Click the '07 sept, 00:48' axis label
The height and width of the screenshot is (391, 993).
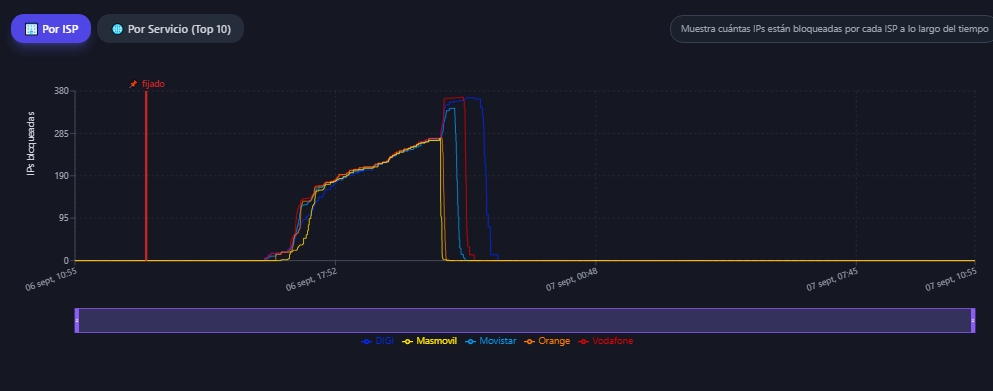pos(572,279)
